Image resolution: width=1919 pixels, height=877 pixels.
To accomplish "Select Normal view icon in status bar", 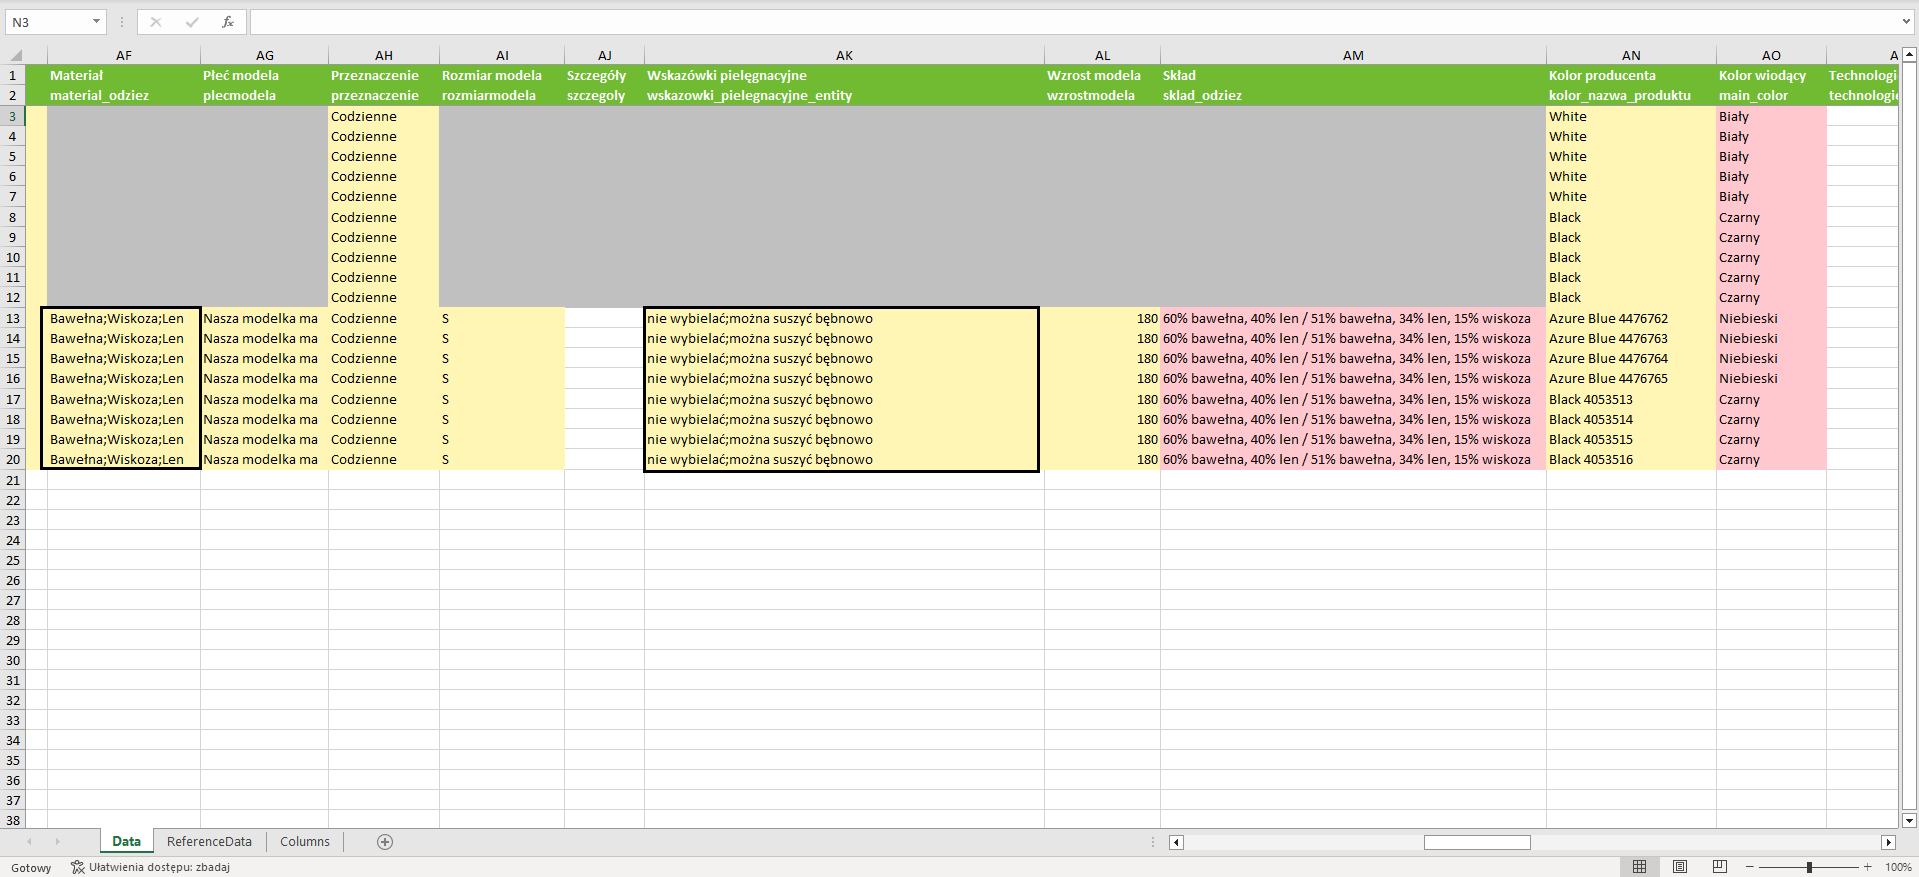I will (1639, 867).
